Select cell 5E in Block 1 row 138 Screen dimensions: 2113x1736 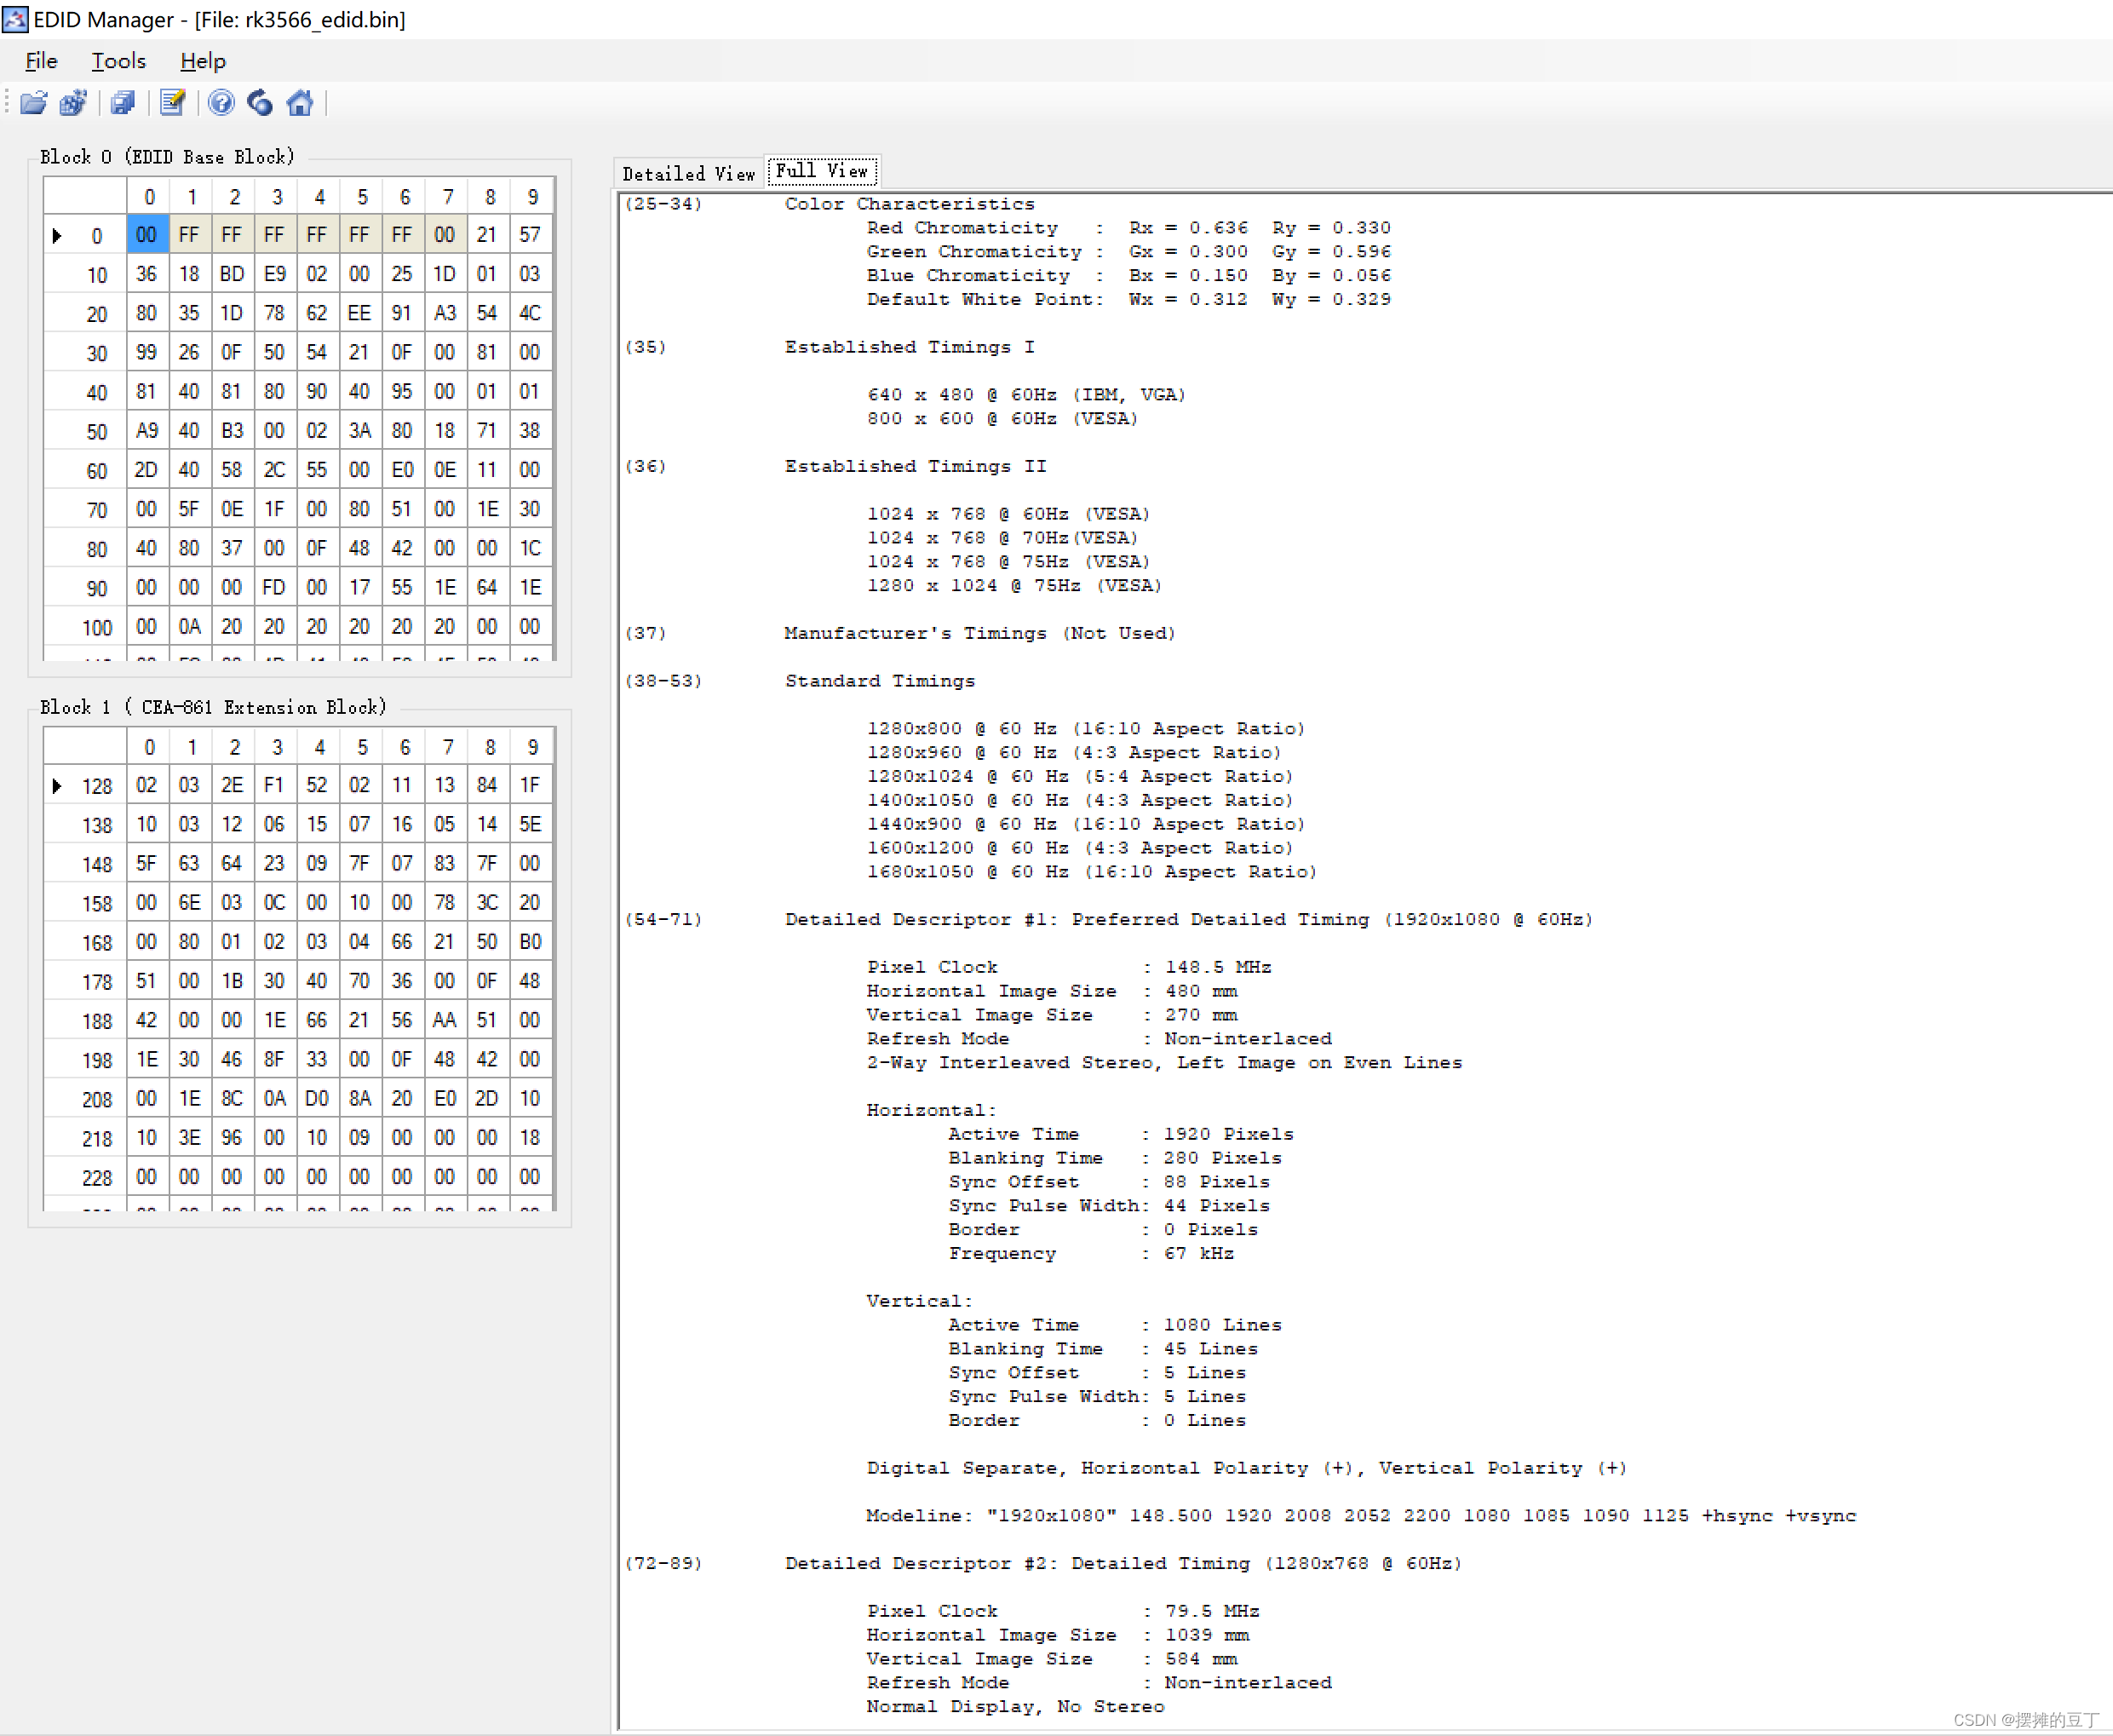[x=530, y=824]
